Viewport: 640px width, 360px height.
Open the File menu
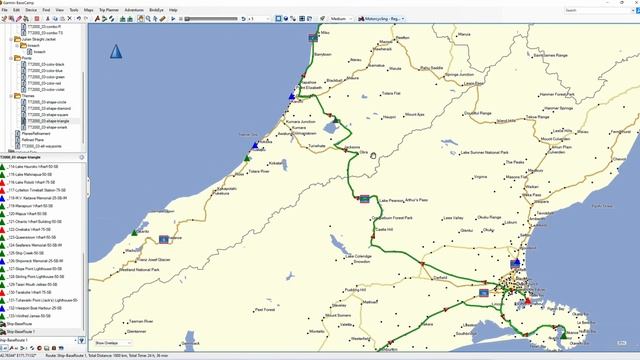4,10
